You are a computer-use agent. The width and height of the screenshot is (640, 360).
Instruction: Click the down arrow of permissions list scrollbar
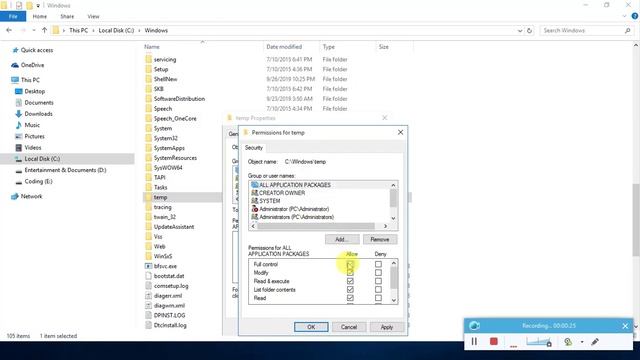[x=393, y=300]
